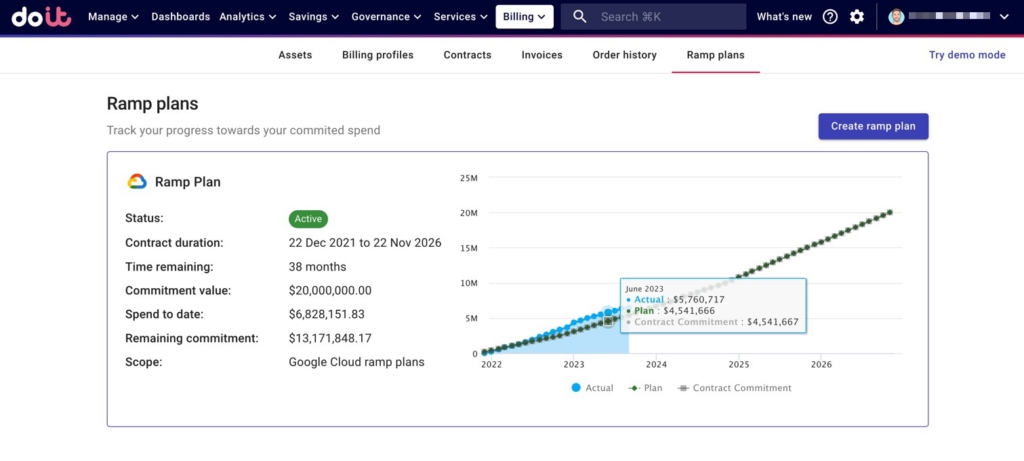The height and width of the screenshot is (461, 1024).
Task: Open the help question mark icon
Action: (830, 17)
